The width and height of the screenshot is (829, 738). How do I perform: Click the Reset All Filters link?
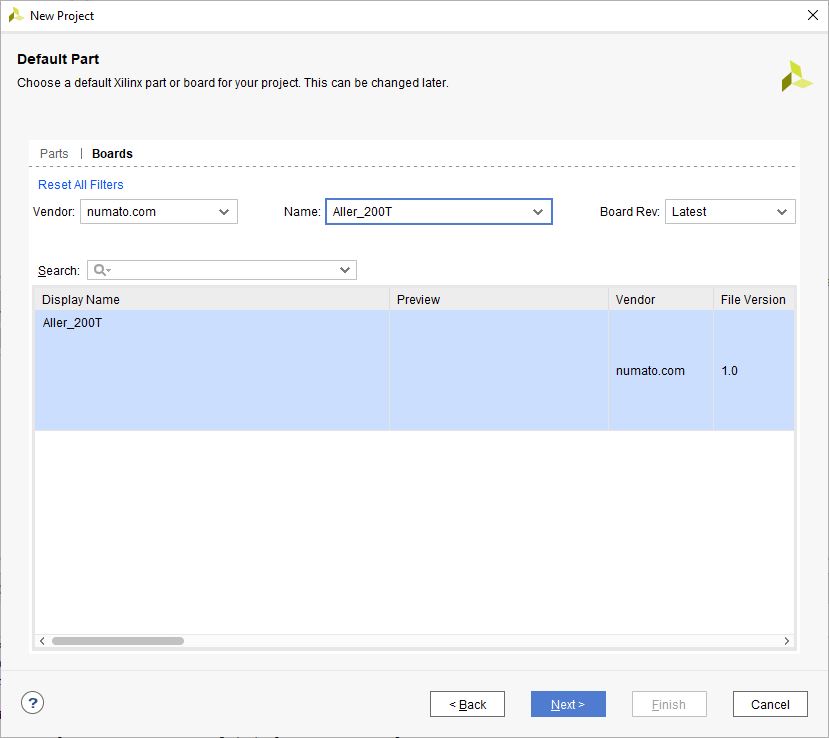click(x=81, y=184)
